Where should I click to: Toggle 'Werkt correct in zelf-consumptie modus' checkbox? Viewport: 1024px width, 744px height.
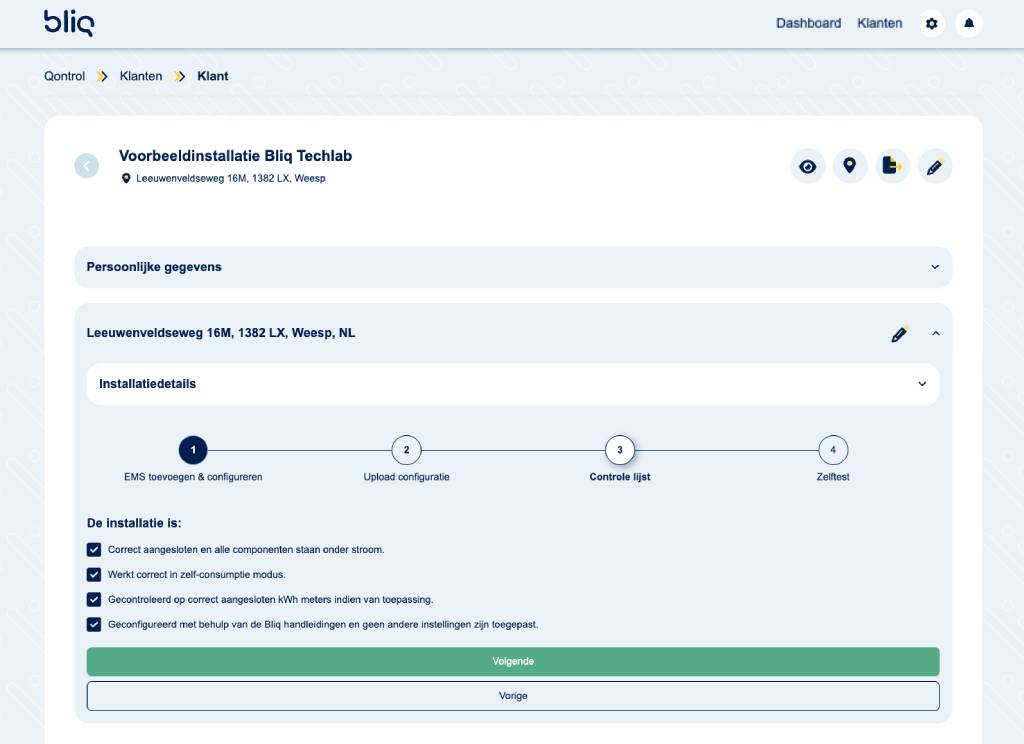[94, 575]
